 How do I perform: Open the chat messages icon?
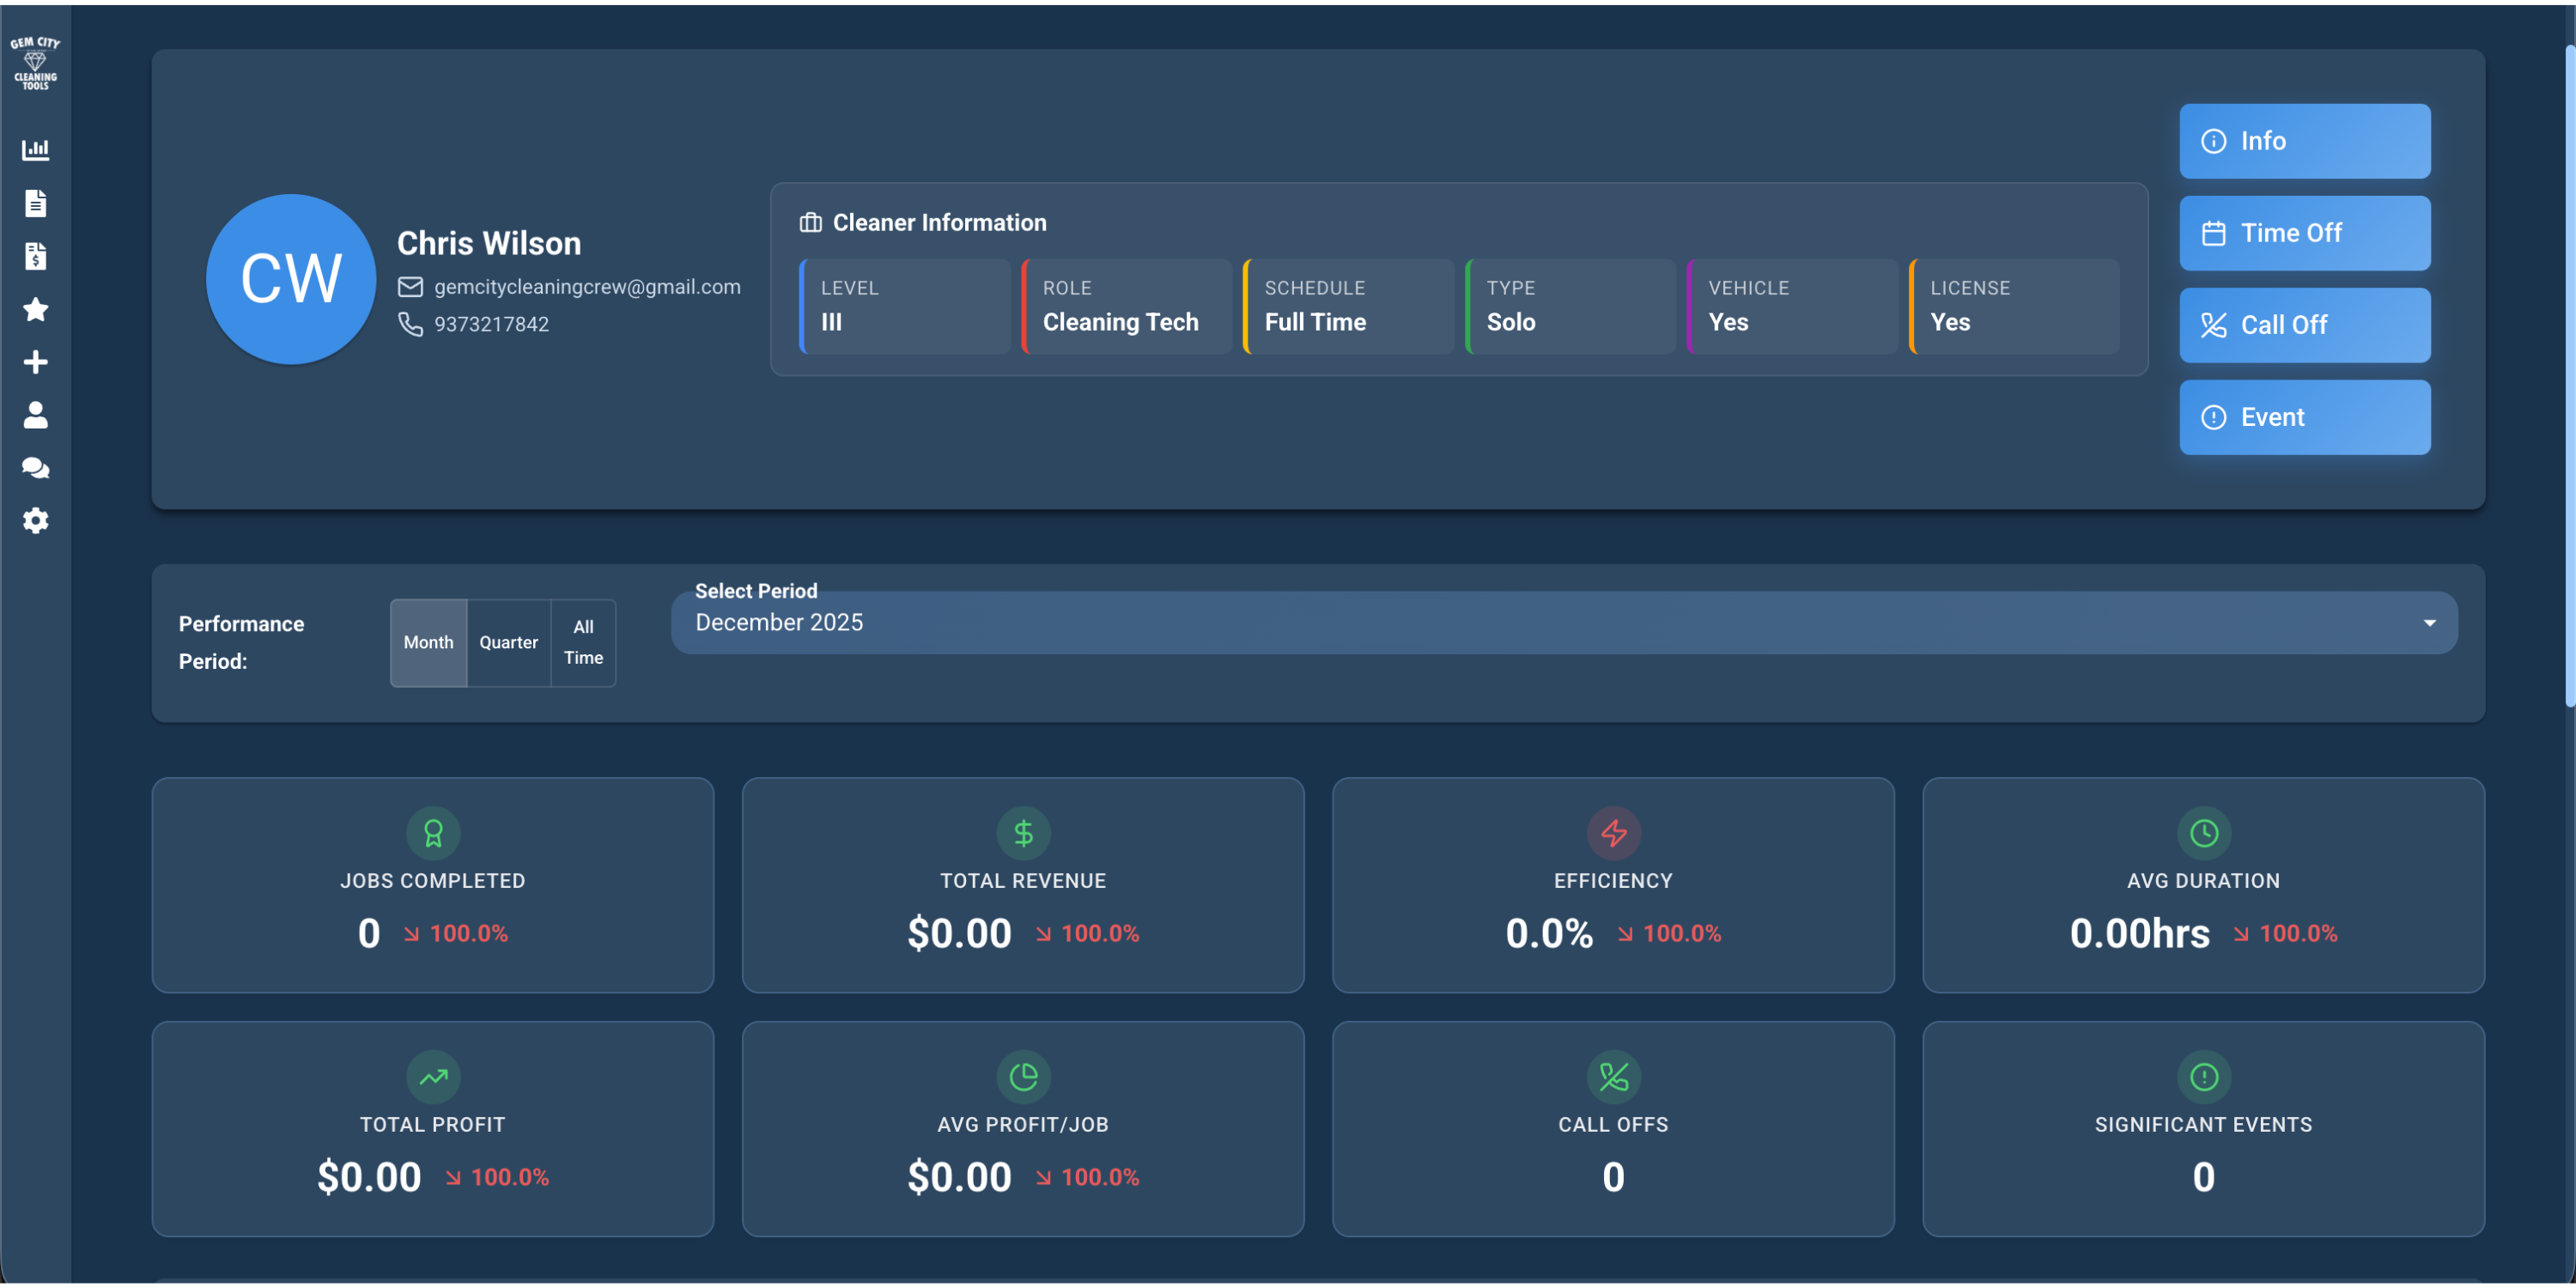[36, 468]
